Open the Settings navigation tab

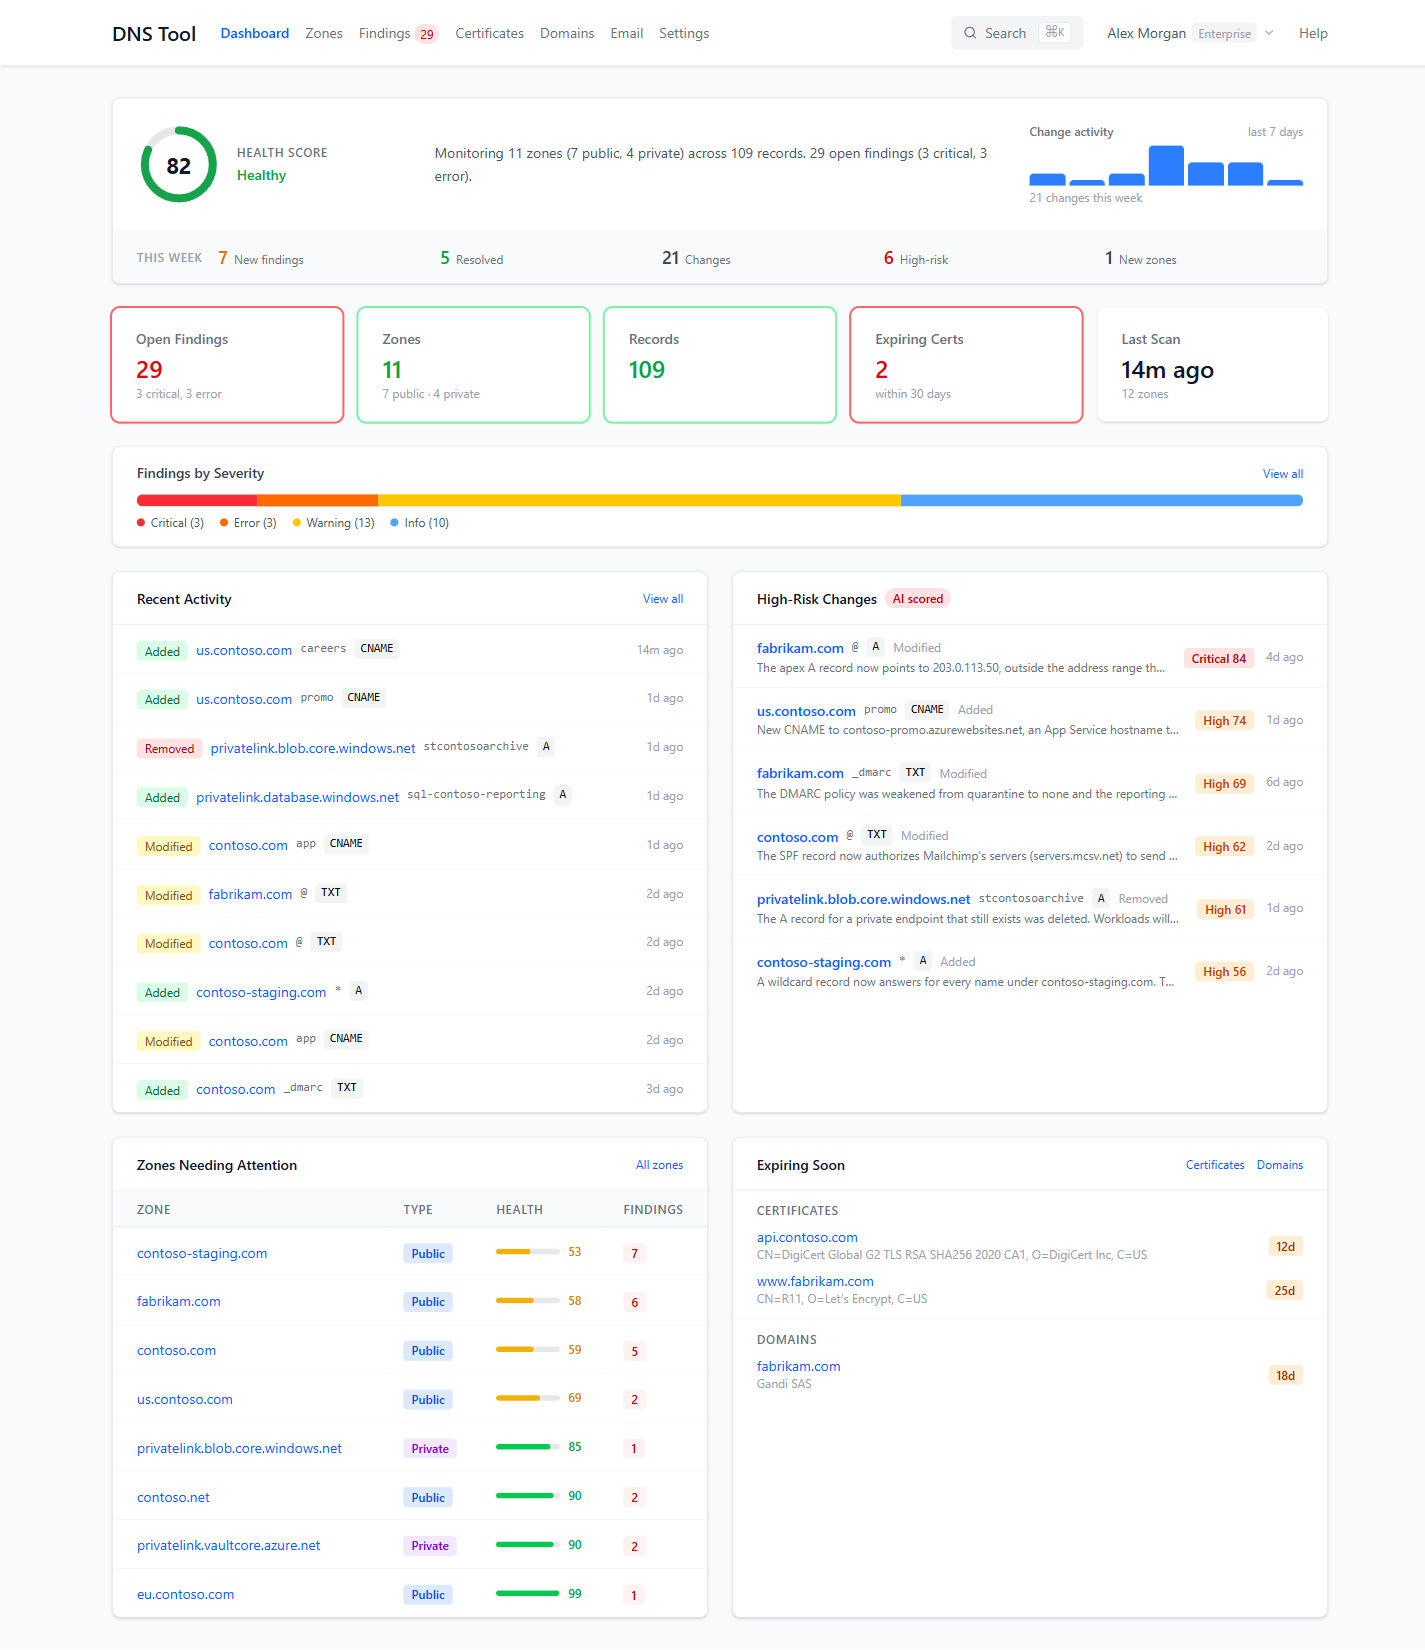coord(684,33)
